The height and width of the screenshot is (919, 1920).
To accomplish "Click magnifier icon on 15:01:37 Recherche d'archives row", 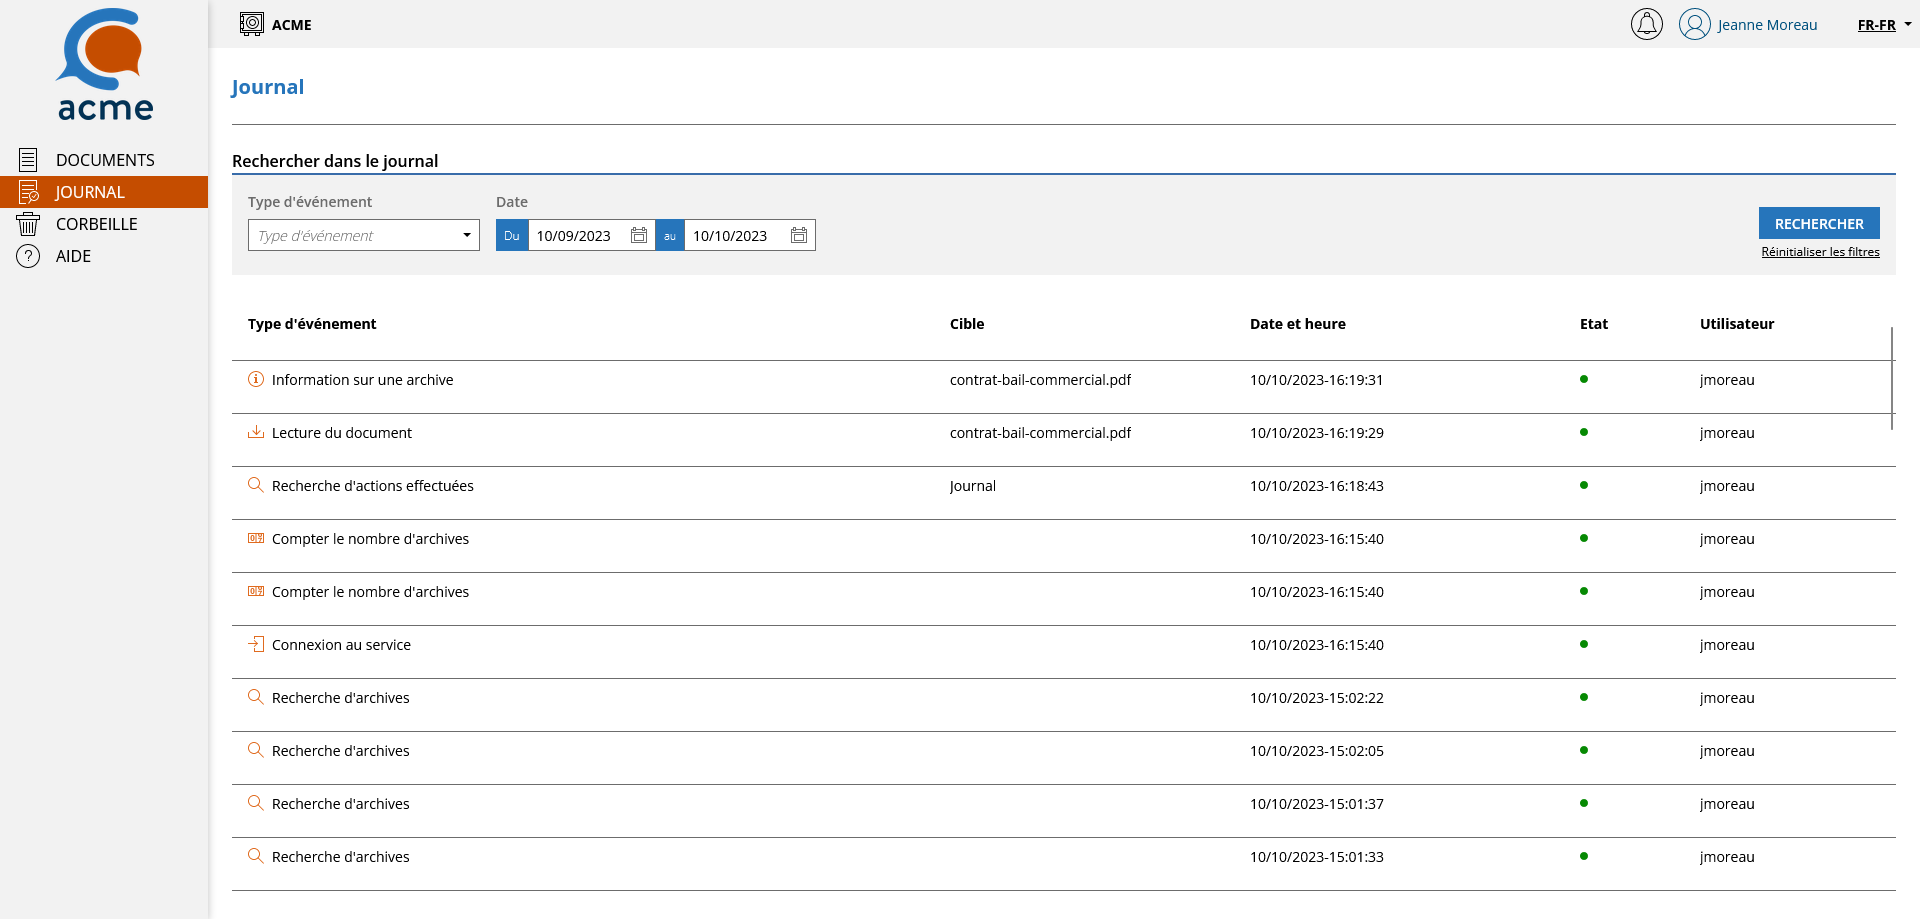I will pos(256,803).
